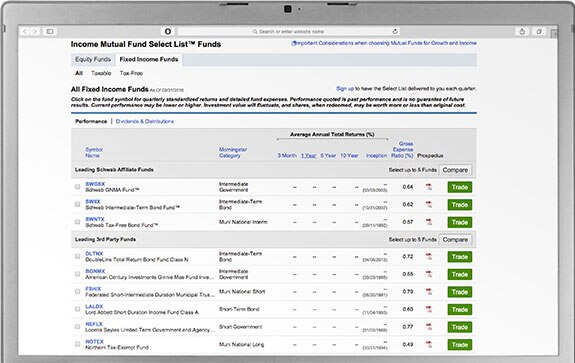The height and width of the screenshot is (363, 575).
Task: Open NOTEX fund symbol link
Action: coord(95,342)
